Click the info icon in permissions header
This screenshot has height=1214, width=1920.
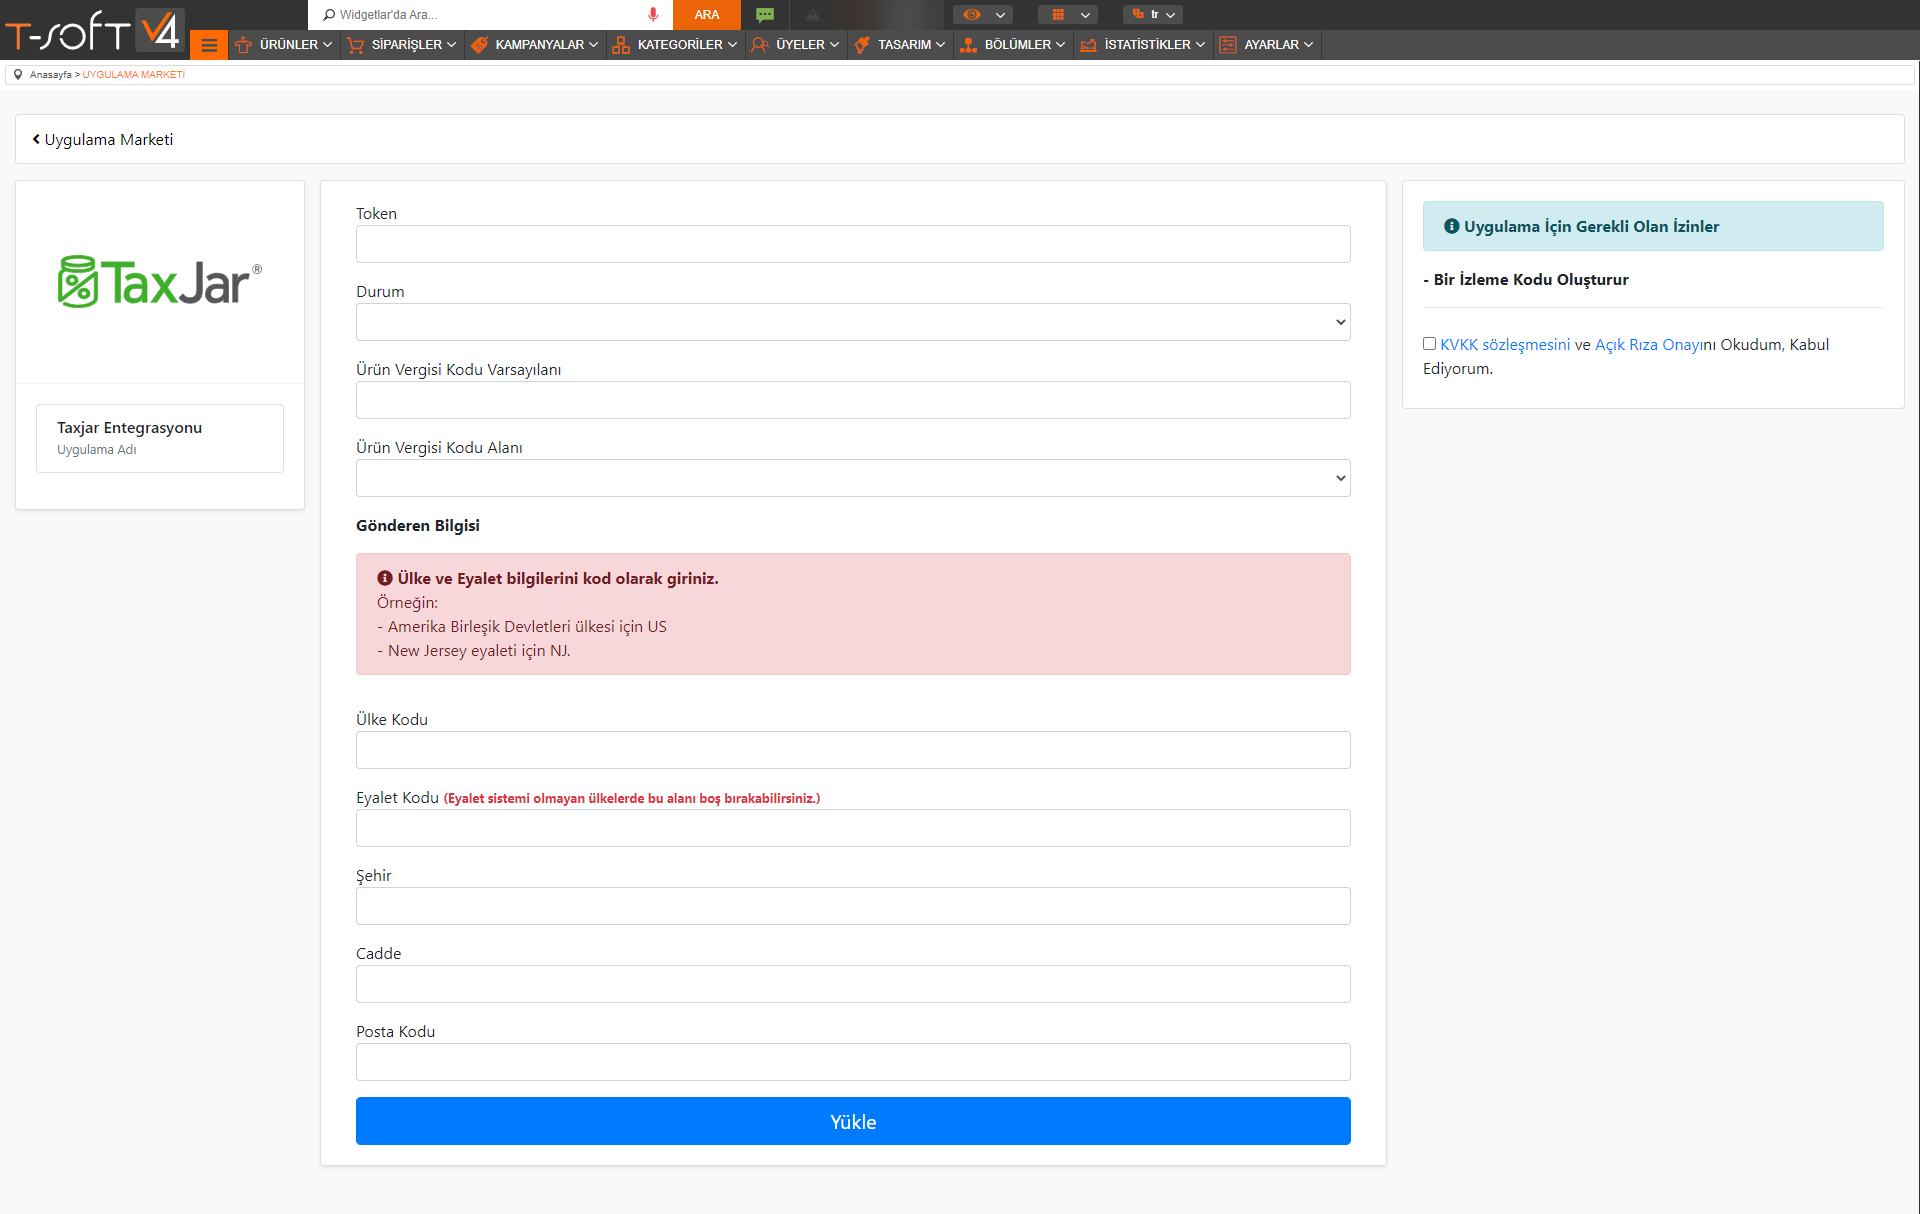click(1451, 226)
